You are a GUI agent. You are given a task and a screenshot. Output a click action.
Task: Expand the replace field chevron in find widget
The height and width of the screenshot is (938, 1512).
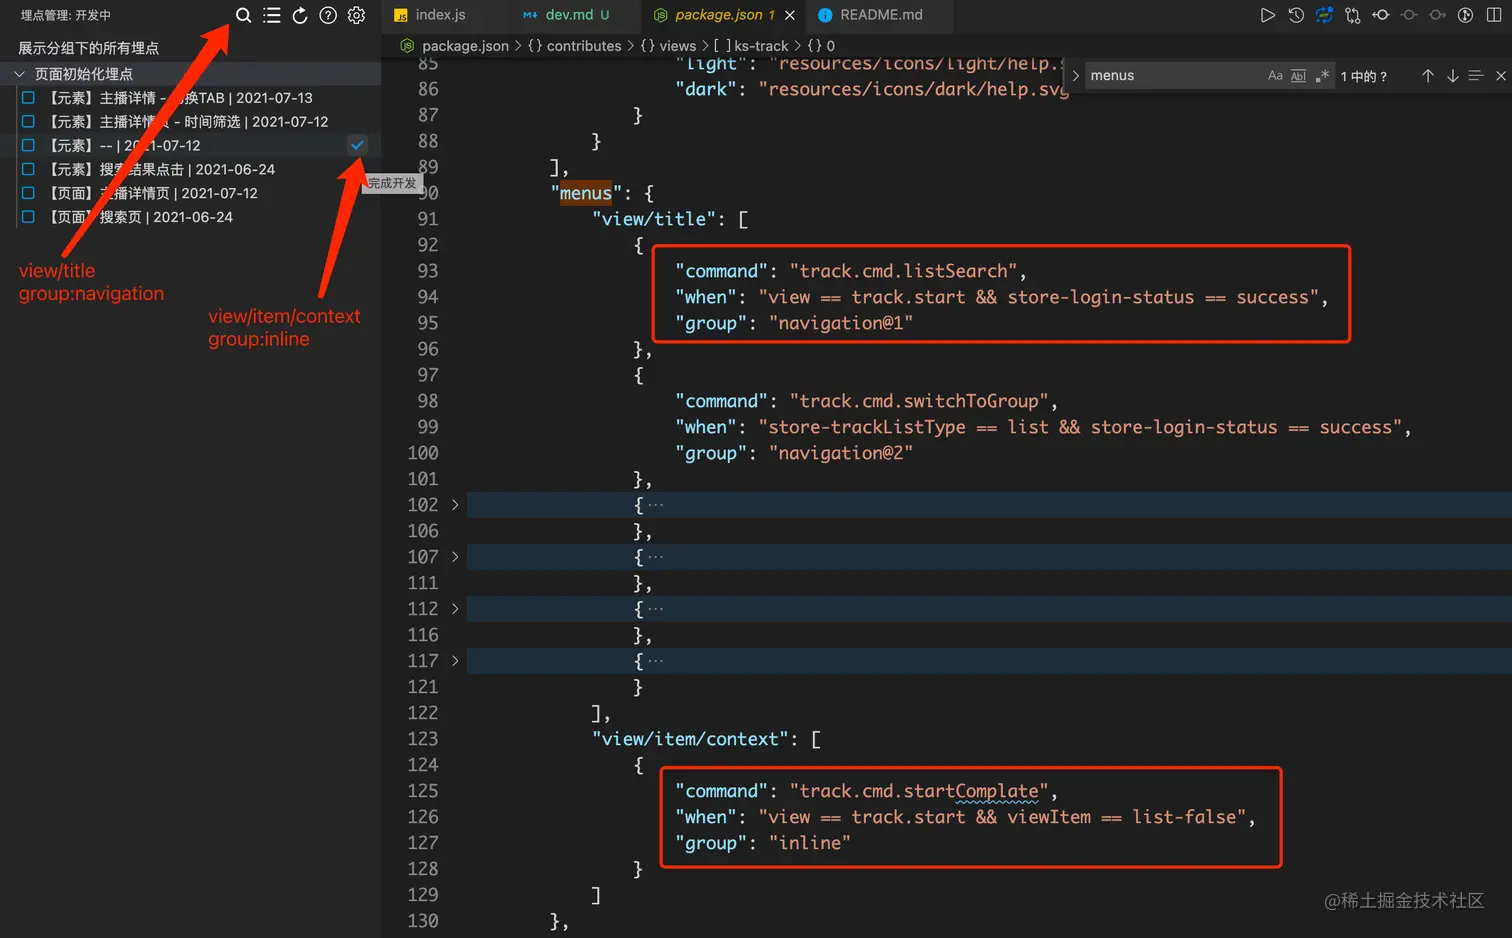coord(1075,76)
